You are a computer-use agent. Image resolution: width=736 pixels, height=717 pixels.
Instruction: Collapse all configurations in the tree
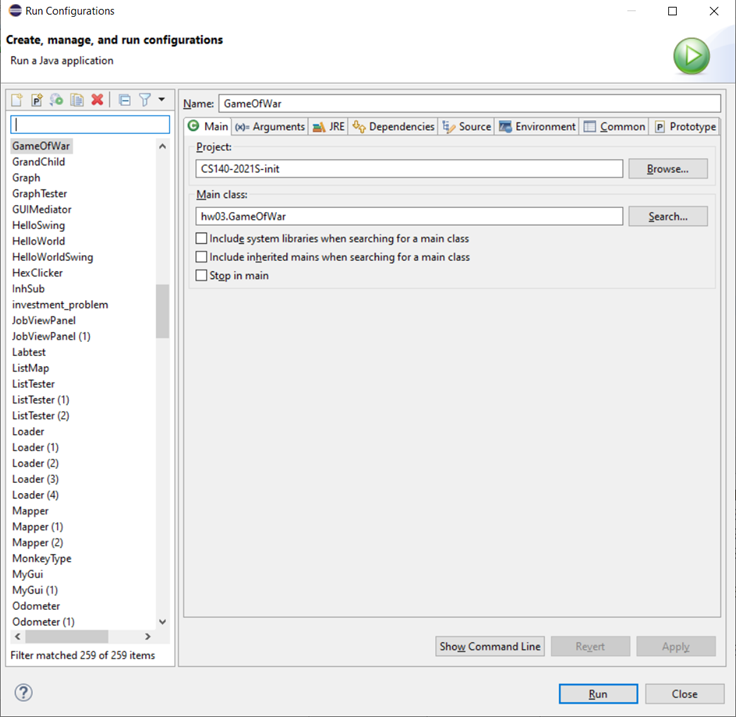(124, 100)
